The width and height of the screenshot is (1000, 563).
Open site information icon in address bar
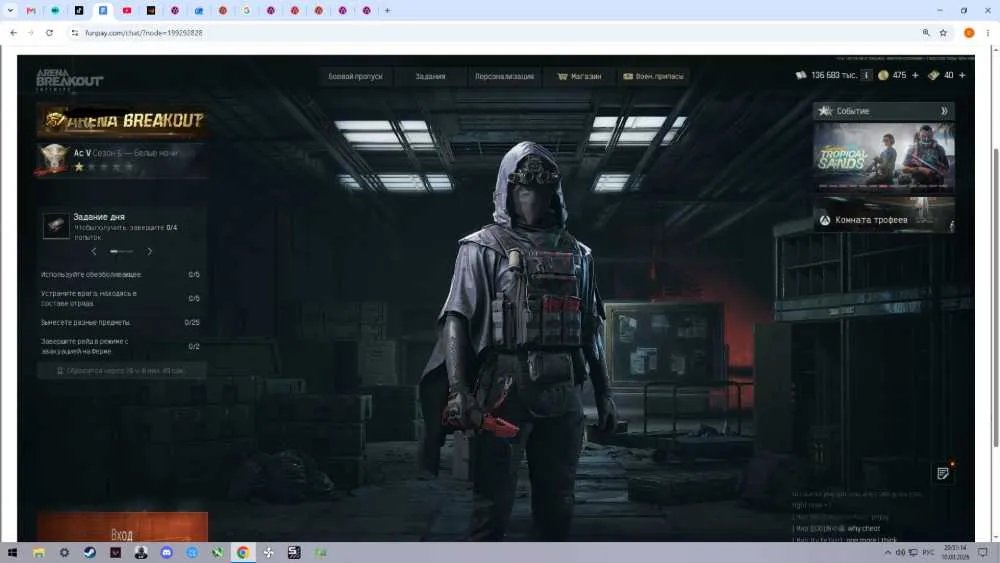[75, 33]
